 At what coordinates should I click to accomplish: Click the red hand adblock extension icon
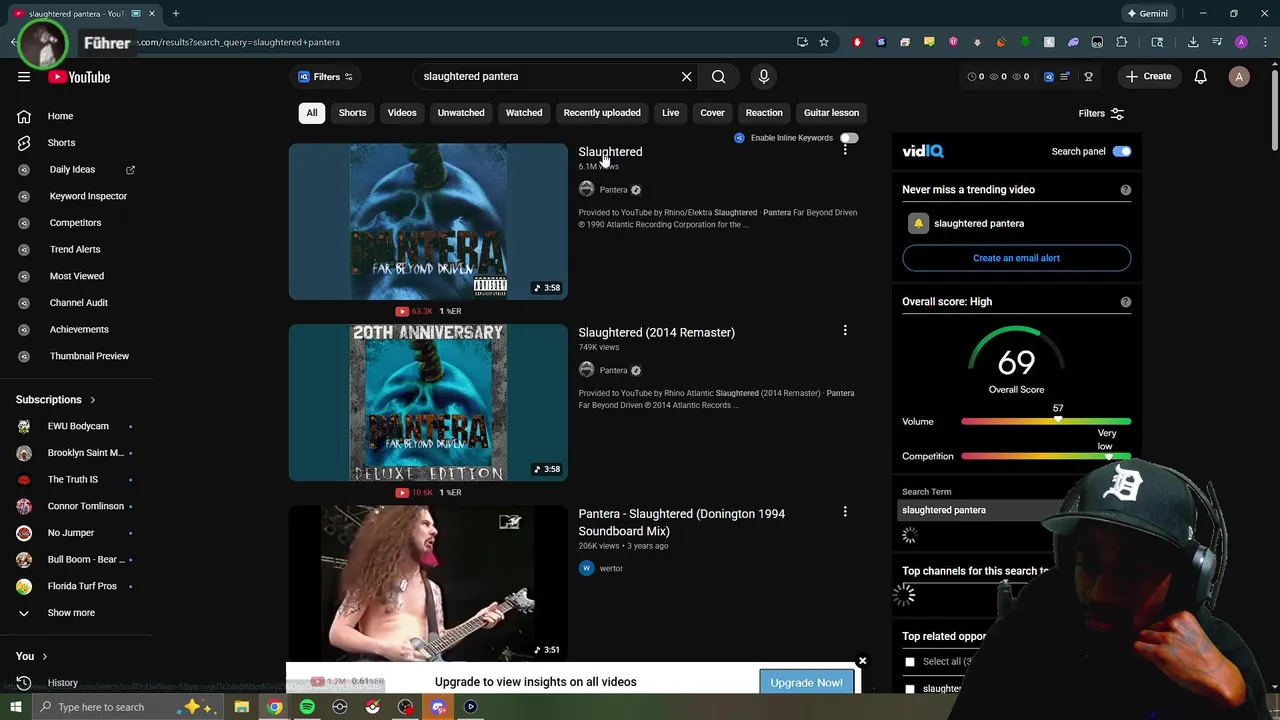click(857, 42)
